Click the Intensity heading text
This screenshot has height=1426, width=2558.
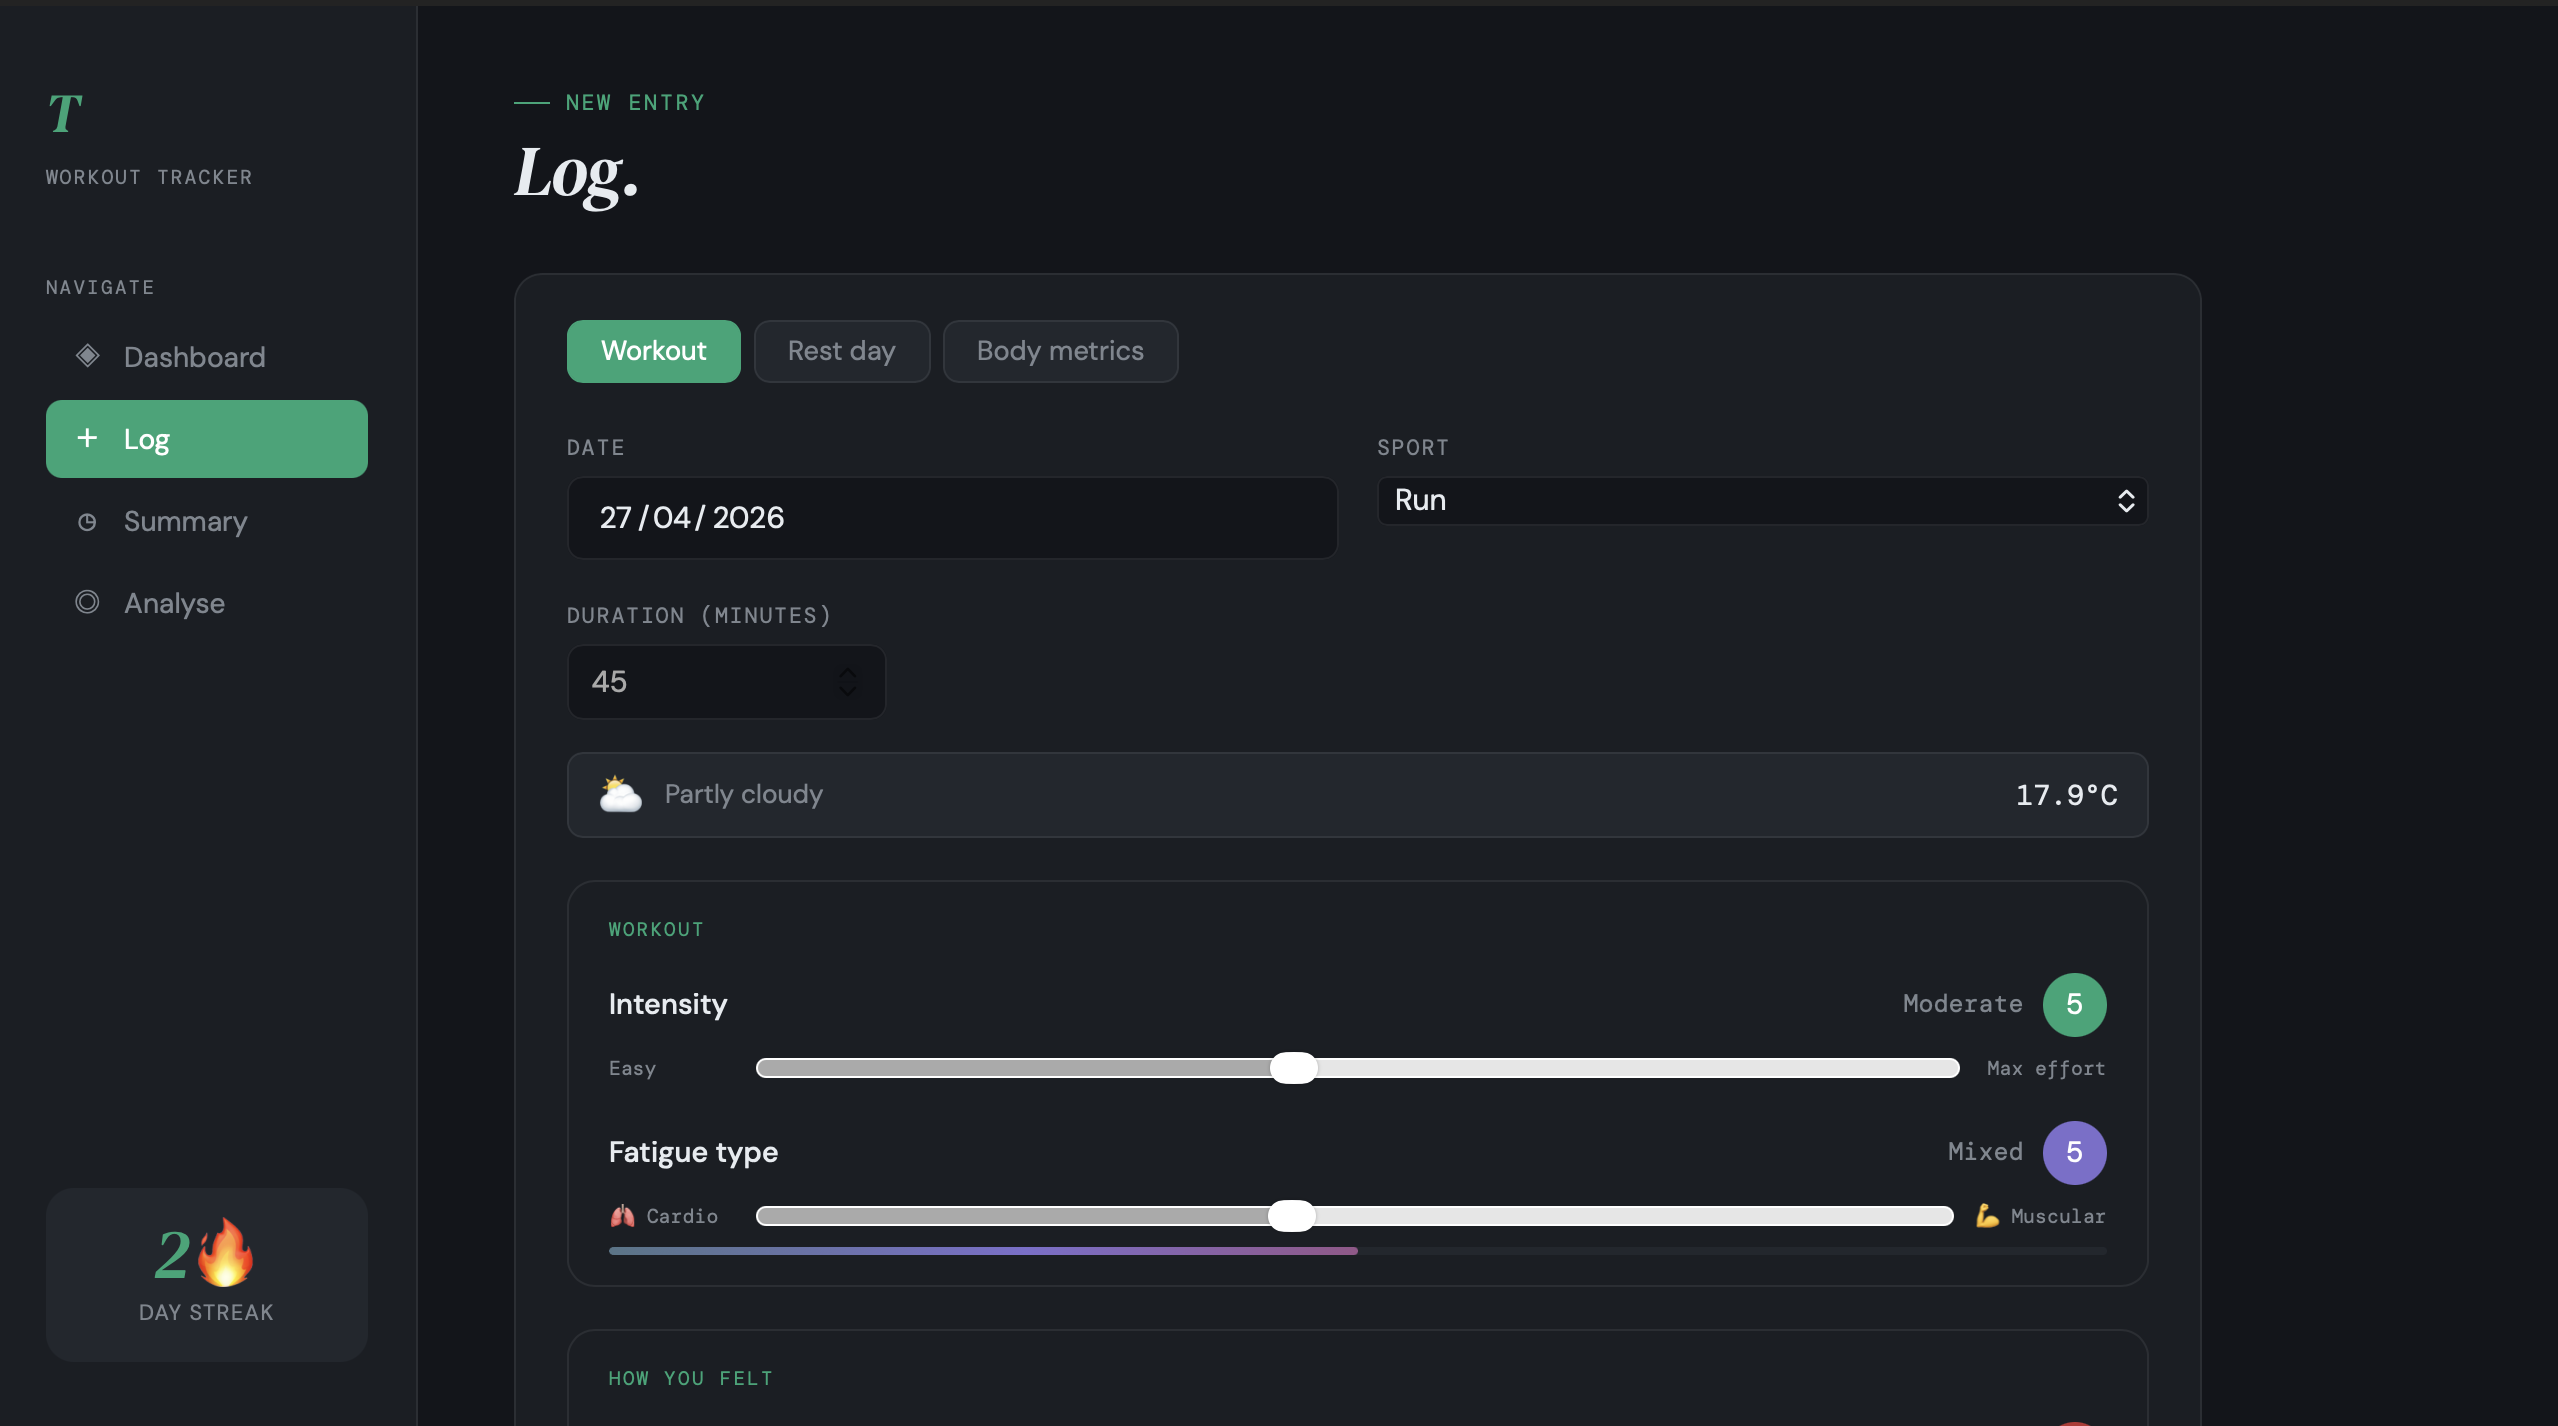[668, 1004]
